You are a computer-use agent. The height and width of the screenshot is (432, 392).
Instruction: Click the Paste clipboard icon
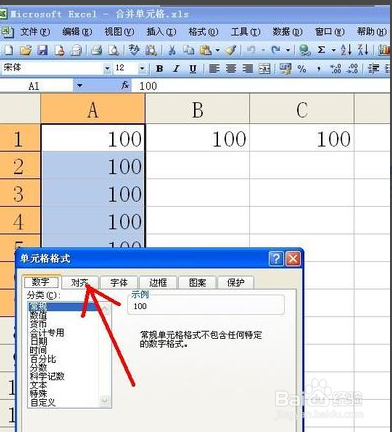(x=206, y=50)
